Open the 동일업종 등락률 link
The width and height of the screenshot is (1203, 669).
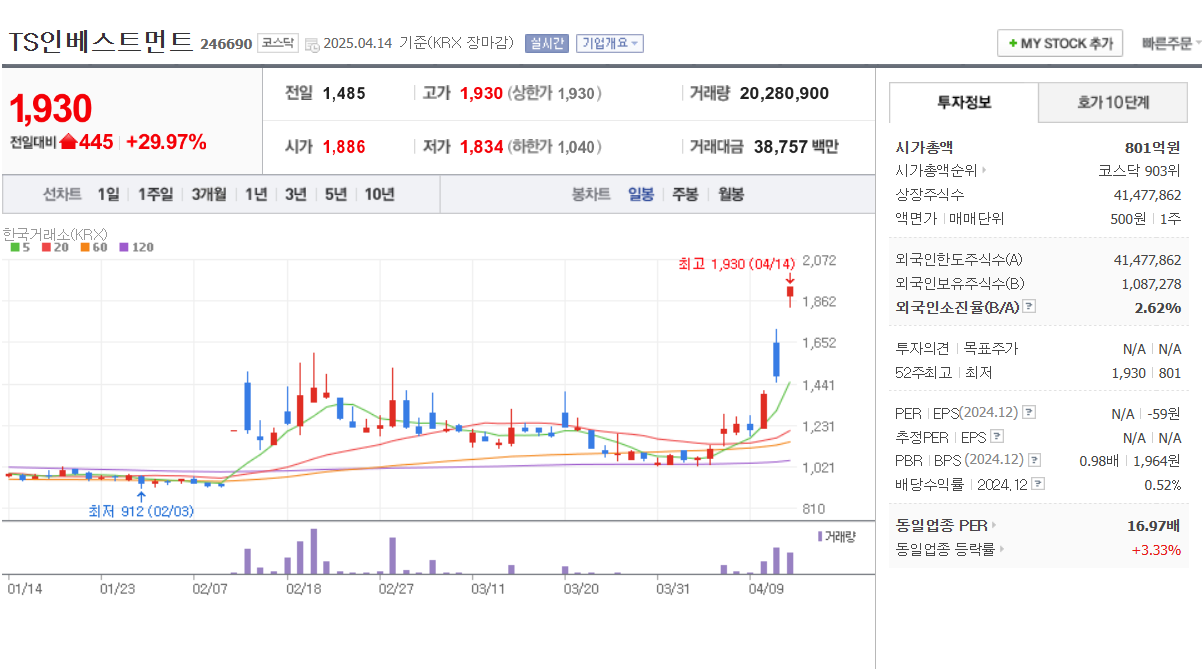(x=945, y=549)
